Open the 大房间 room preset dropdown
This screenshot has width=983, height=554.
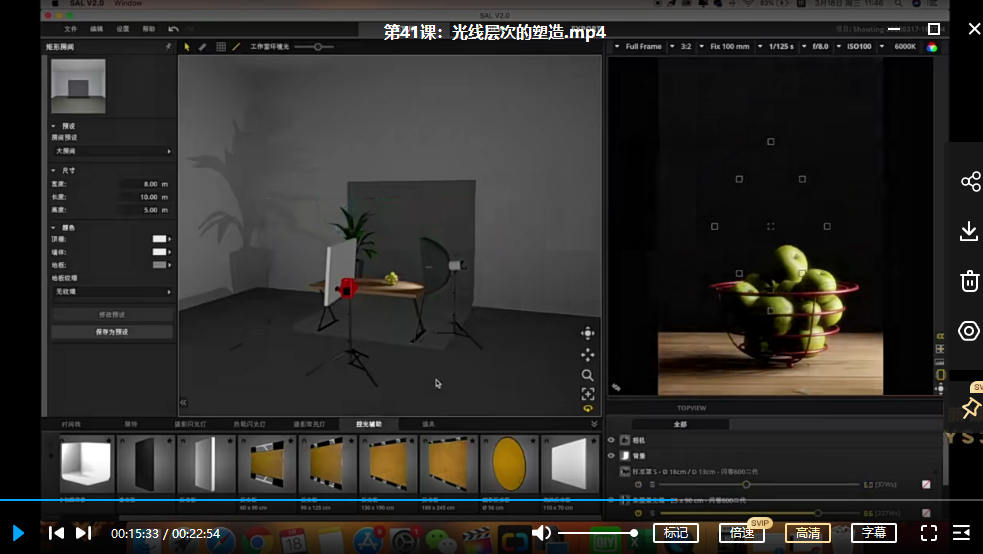tap(111, 151)
